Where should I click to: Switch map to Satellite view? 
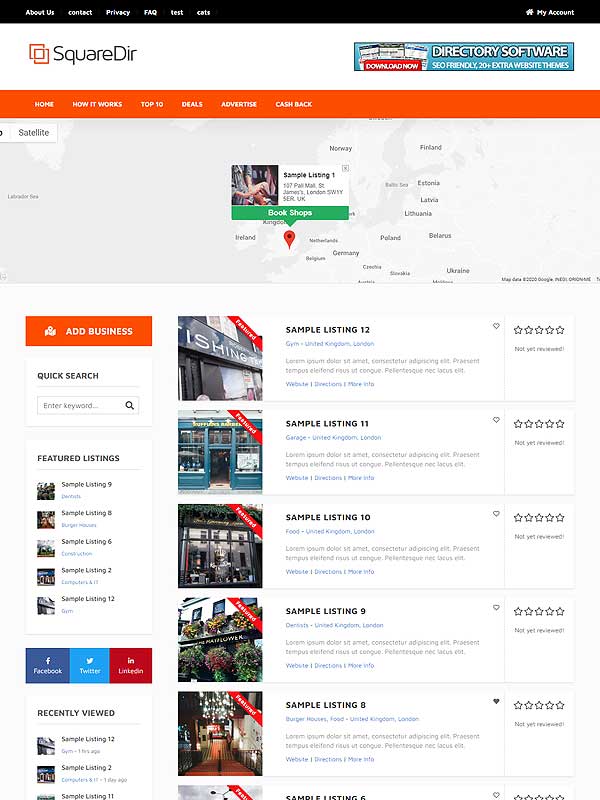(x=34, y=132)
